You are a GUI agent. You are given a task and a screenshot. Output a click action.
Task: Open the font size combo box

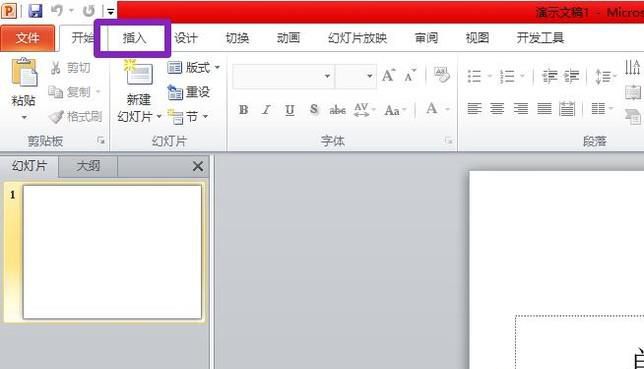[x=356, y=76]
